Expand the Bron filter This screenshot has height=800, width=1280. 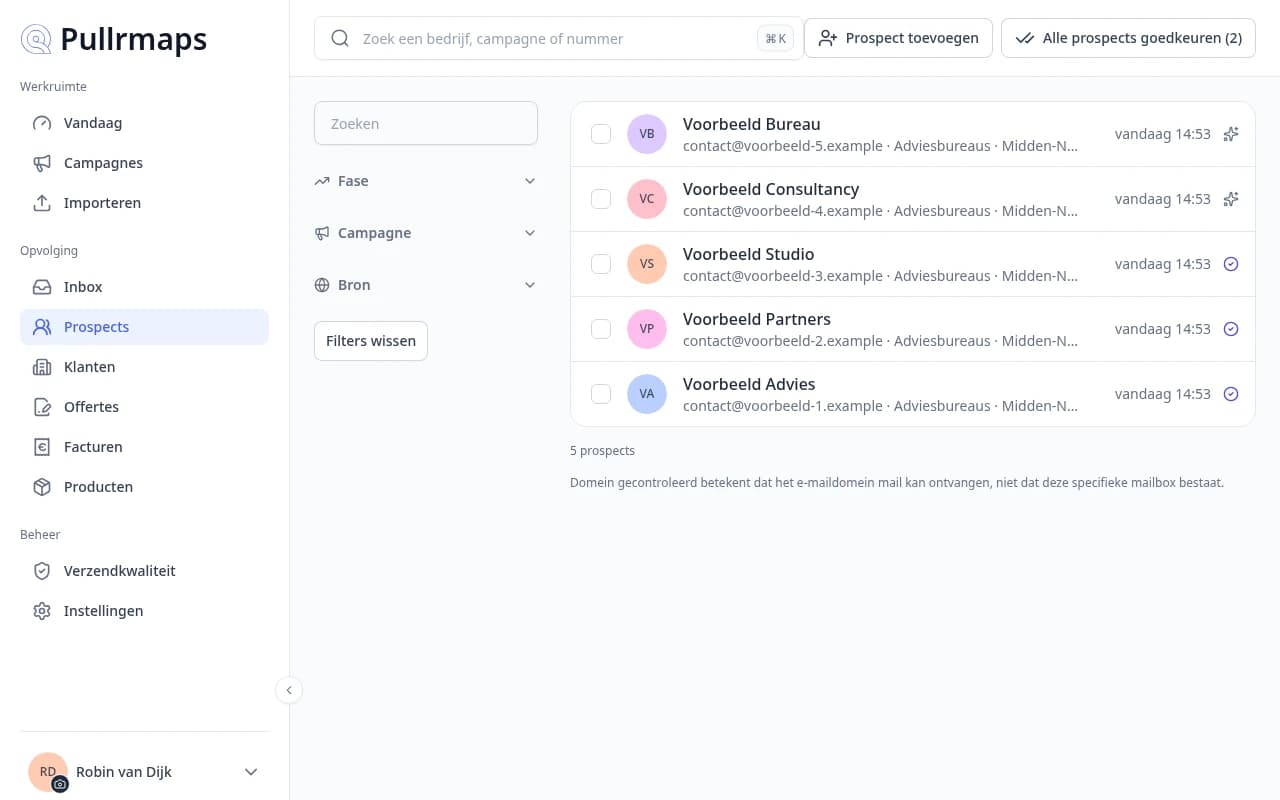tap(426, 285)
